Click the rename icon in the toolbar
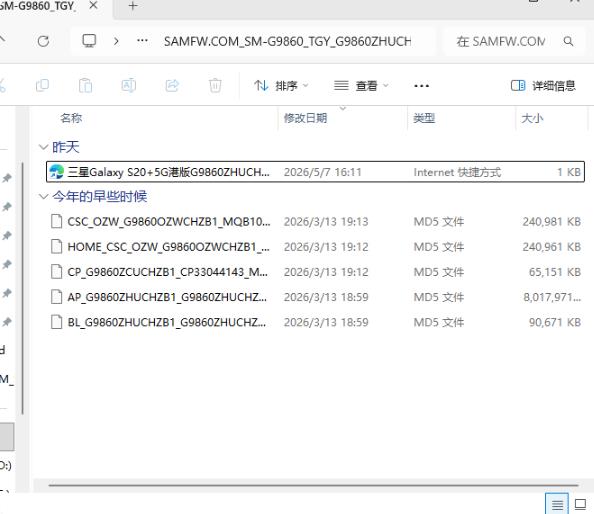Screen dimensions: 594x514 click(x=128, y=86)
